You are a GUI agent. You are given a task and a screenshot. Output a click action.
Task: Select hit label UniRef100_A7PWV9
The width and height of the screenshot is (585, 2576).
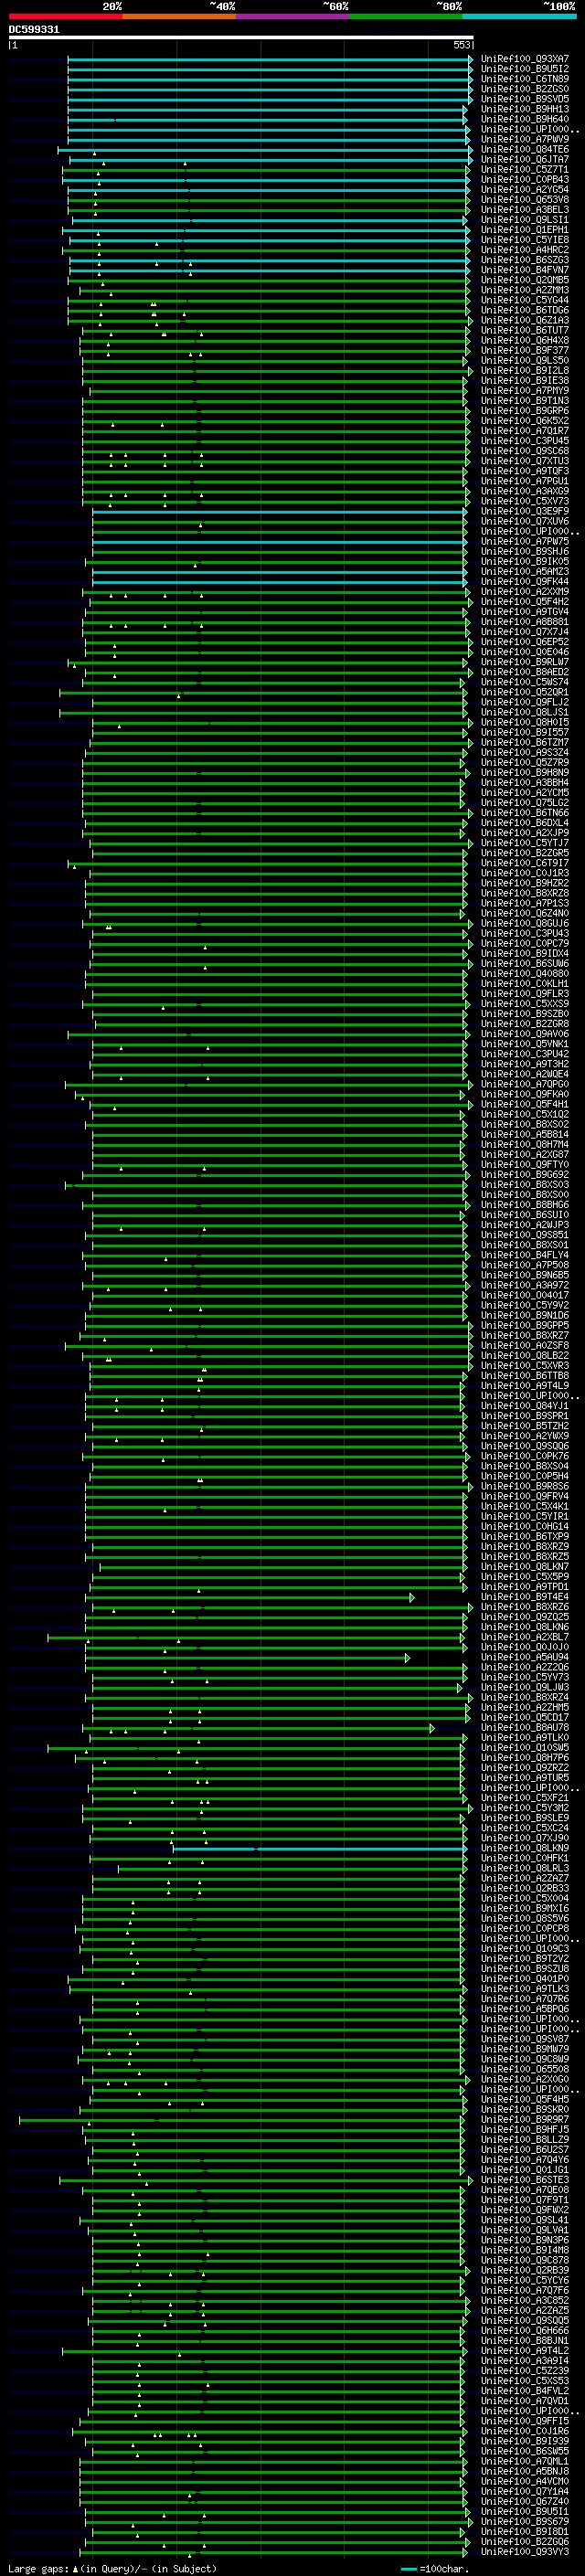coord(525,139)
